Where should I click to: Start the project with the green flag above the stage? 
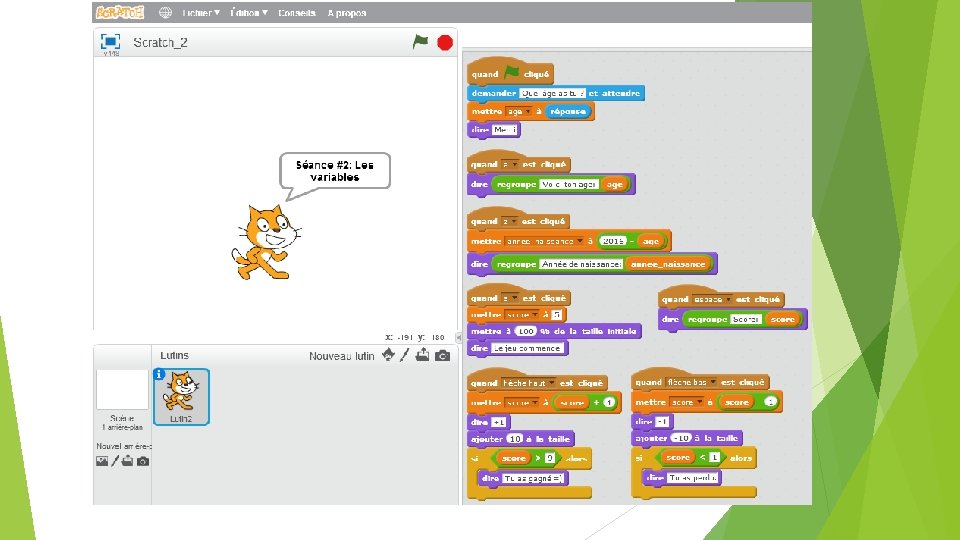[421, 42]
